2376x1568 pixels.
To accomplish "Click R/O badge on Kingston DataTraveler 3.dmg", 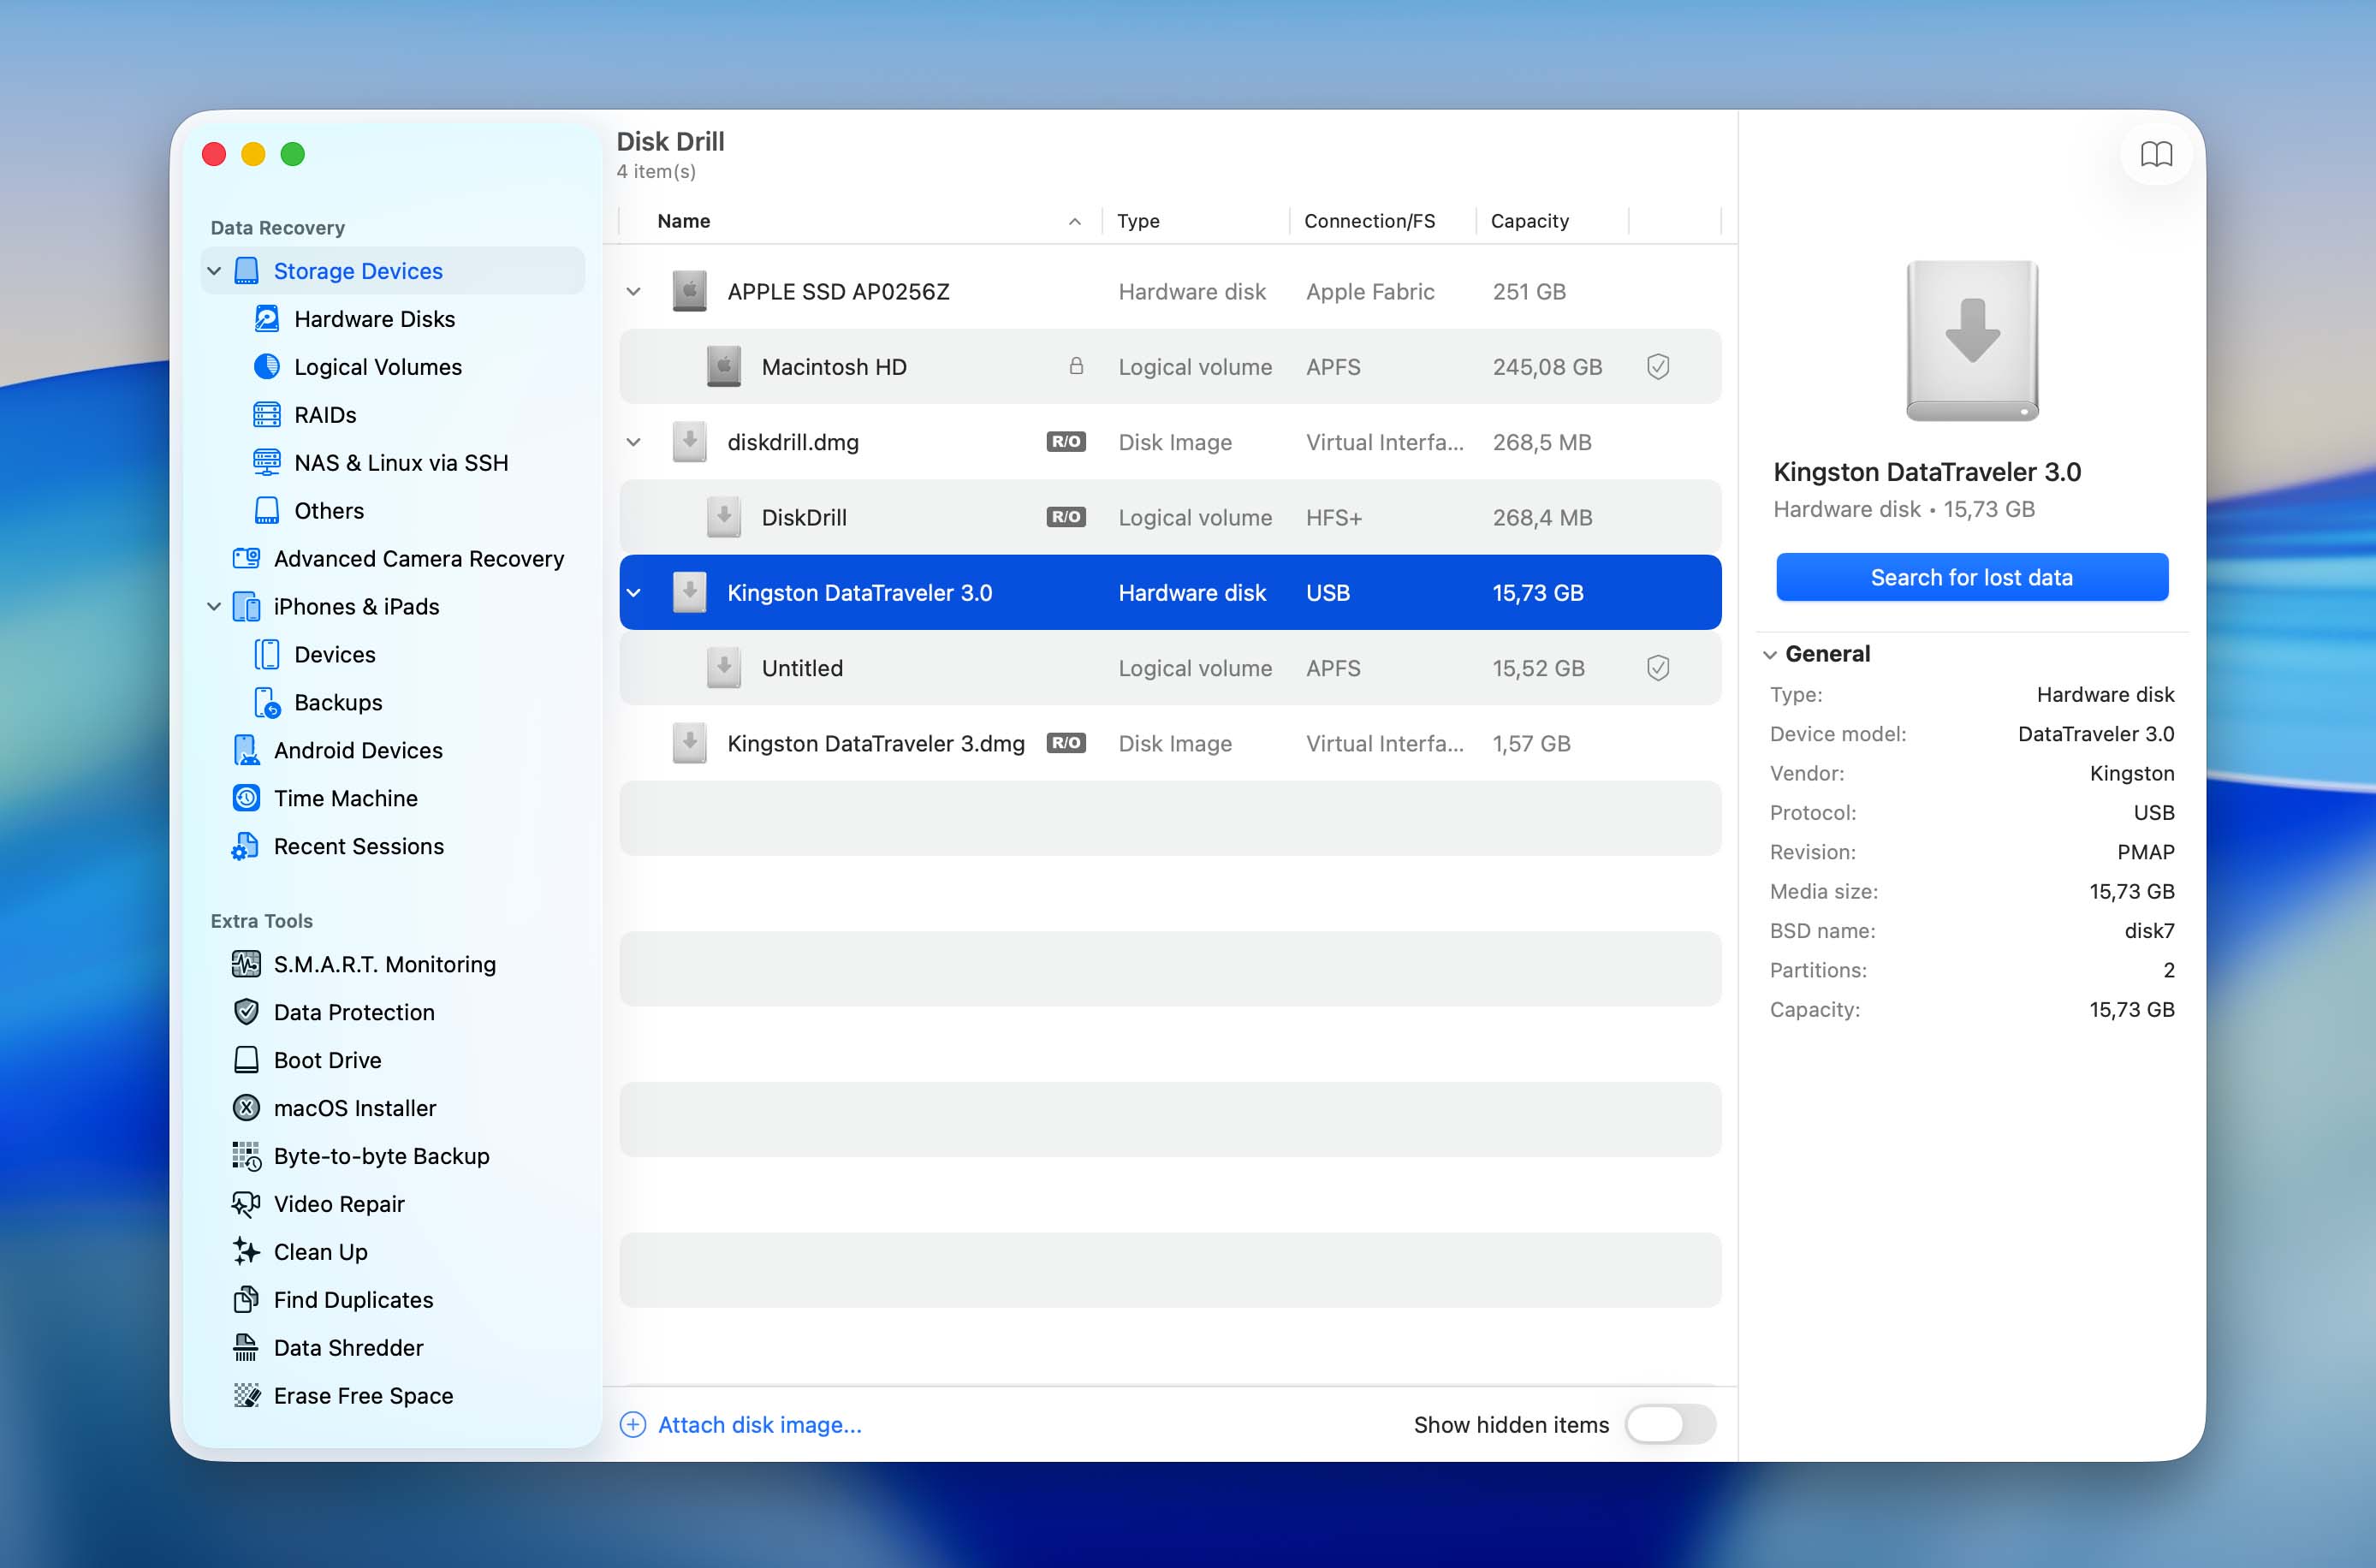I will coord(1066,743).
